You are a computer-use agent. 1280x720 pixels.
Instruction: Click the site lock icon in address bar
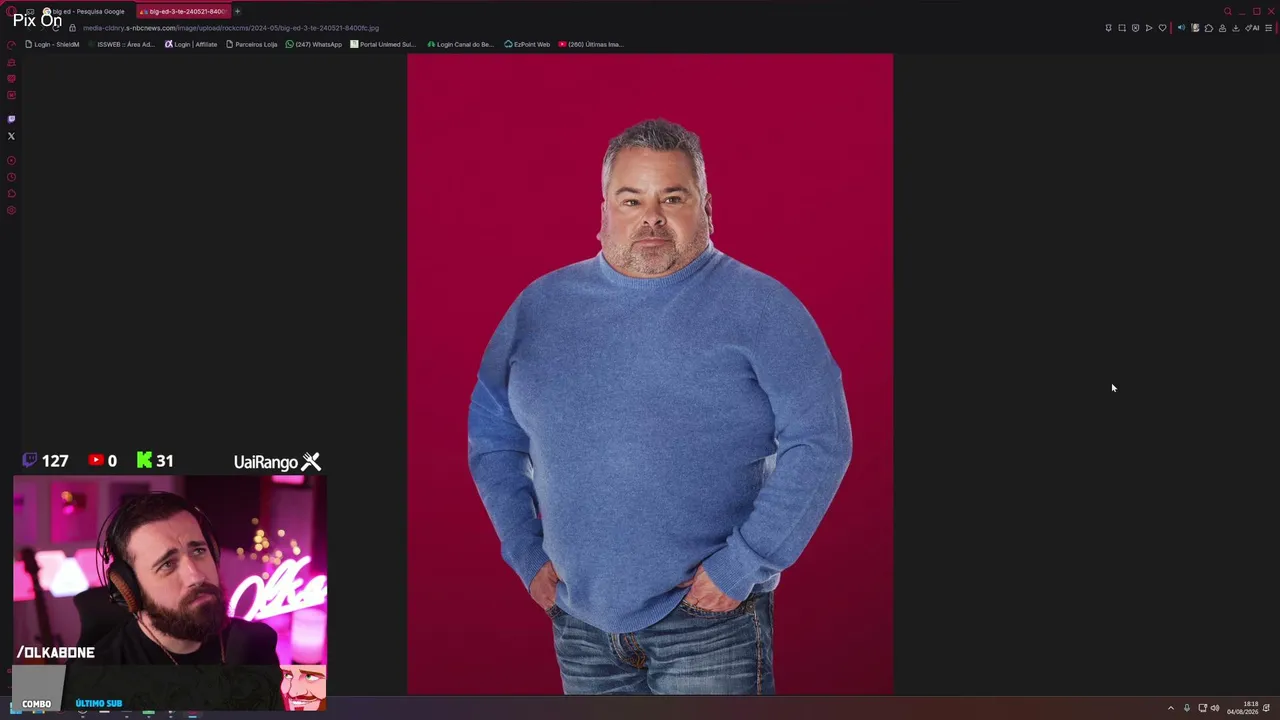tap(72, 28)
